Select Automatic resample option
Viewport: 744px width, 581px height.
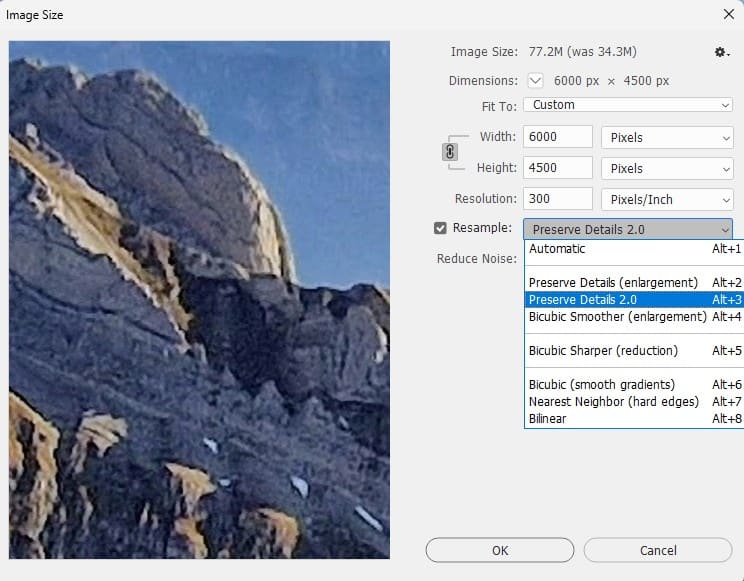pos(558,249)
